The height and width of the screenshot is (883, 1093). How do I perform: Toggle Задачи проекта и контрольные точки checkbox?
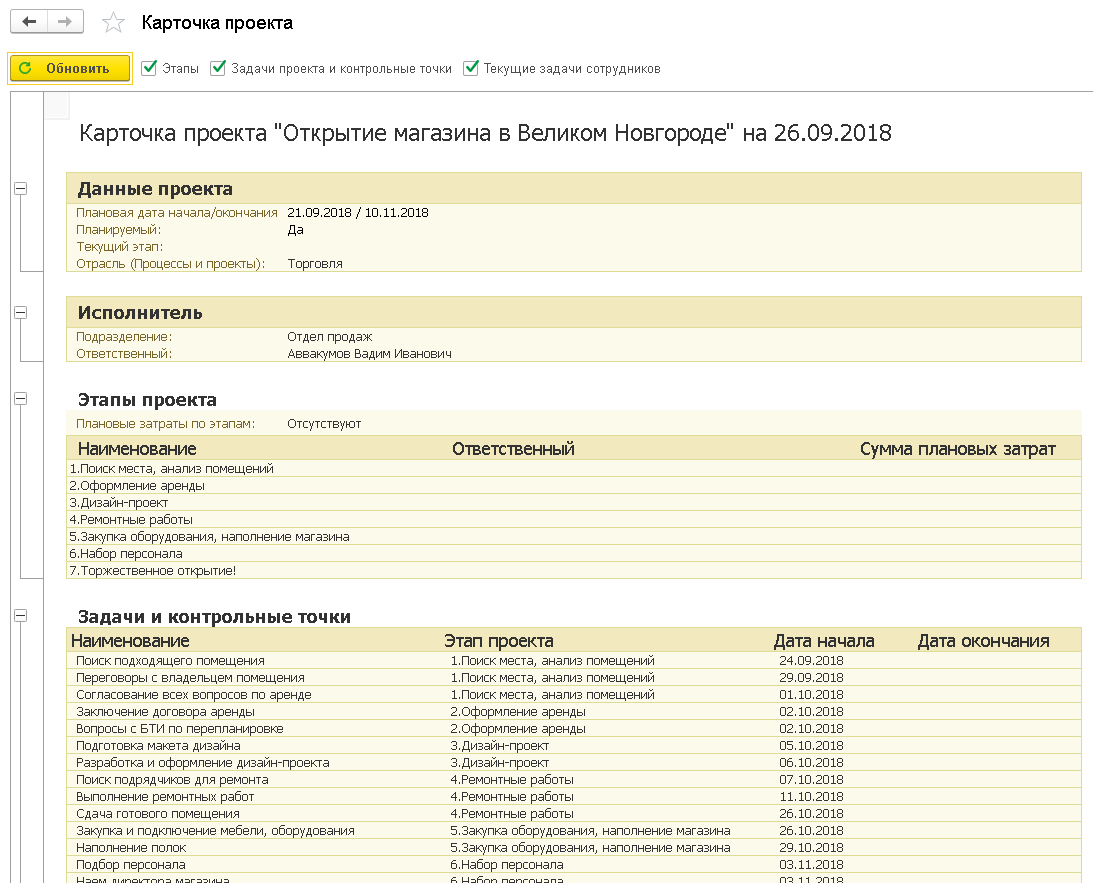click(x=218, y=68)
